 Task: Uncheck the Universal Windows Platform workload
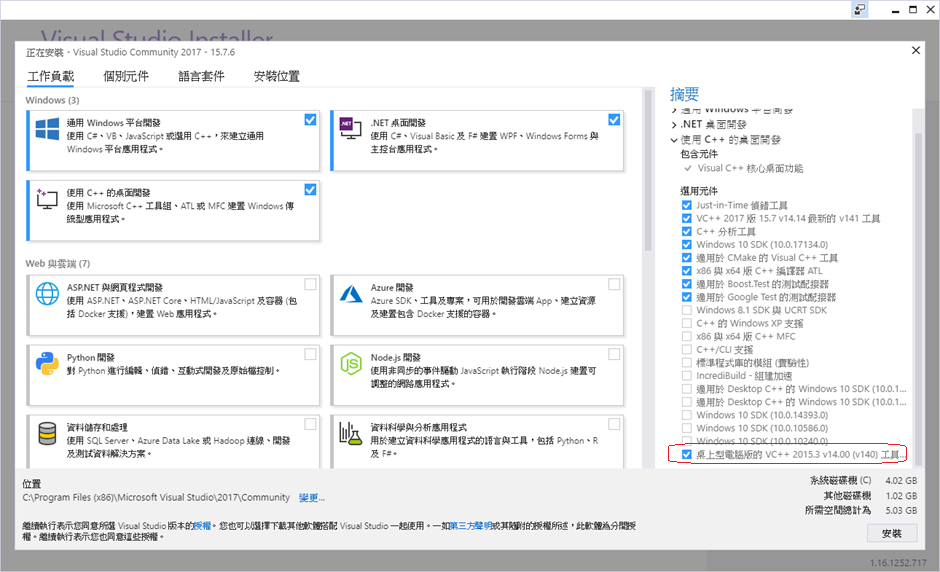(310, 119)
